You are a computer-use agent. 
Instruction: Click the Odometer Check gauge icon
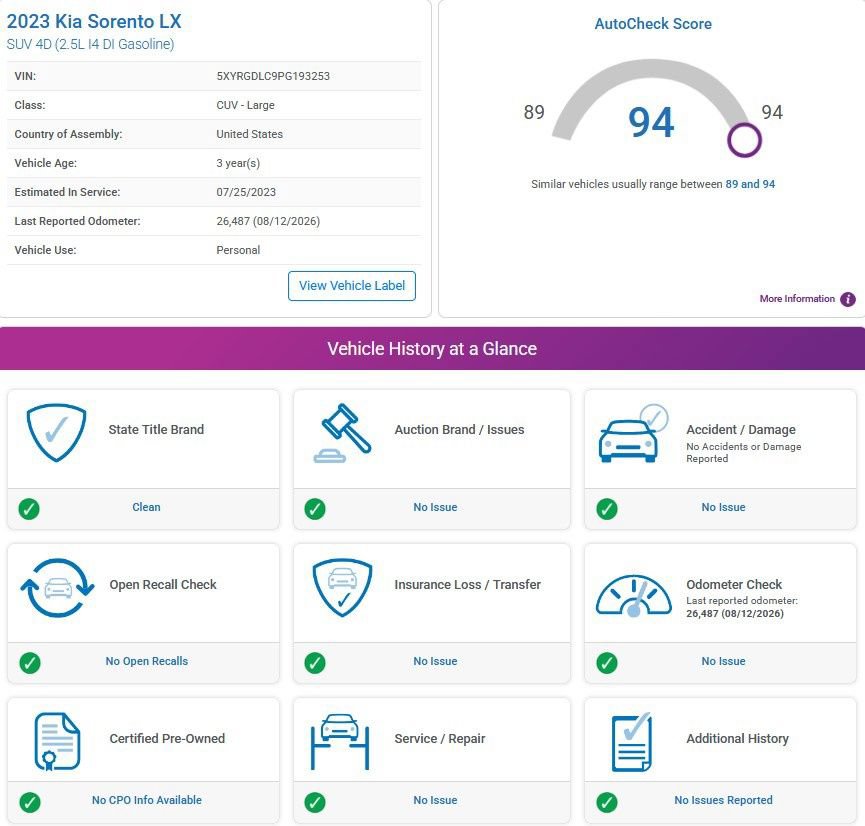633,595
